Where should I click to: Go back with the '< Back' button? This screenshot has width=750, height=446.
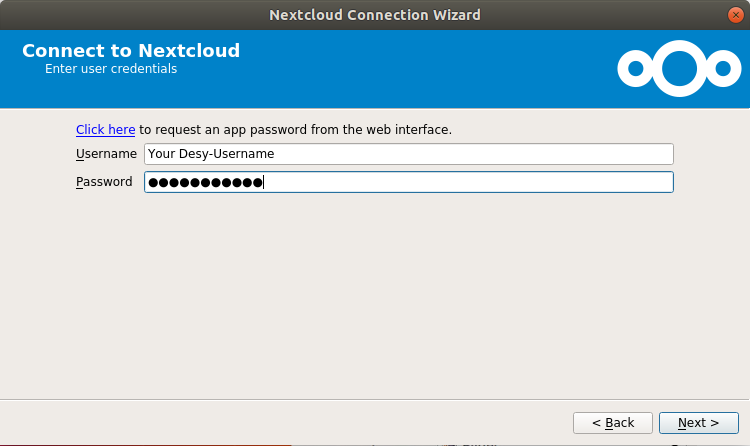(613, 423)
